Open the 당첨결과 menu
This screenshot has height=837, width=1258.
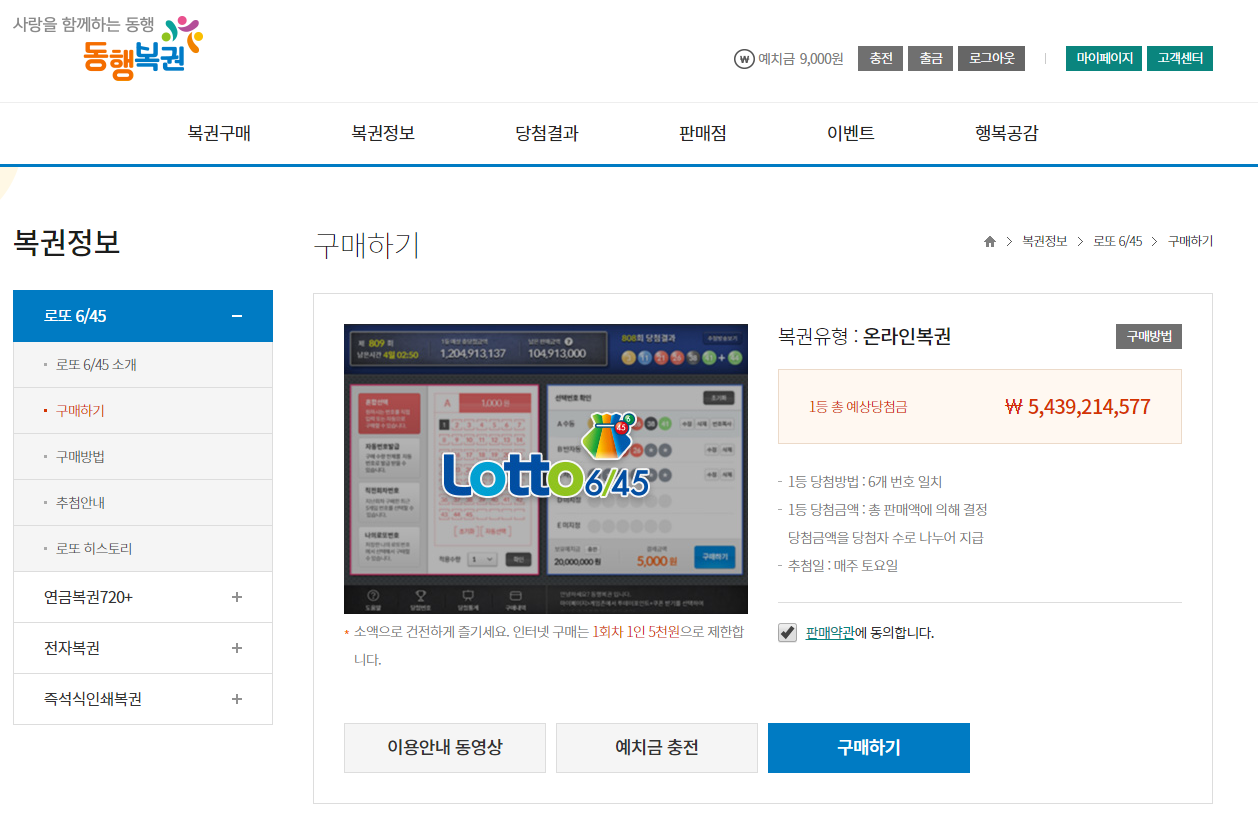tap(547, 133)
